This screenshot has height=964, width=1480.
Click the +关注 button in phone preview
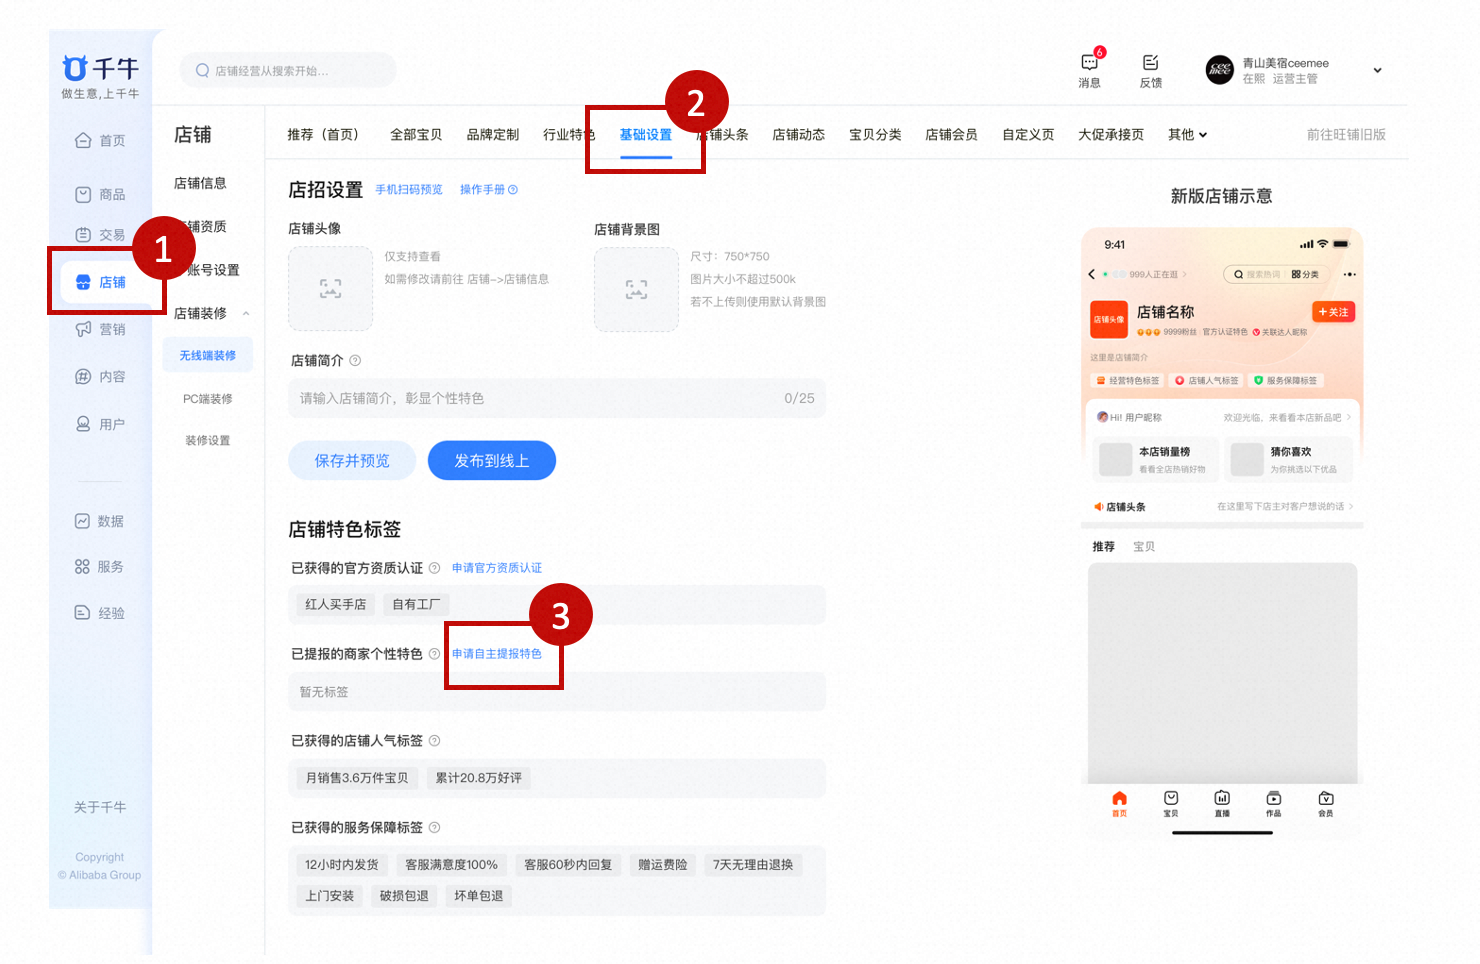1333,313
